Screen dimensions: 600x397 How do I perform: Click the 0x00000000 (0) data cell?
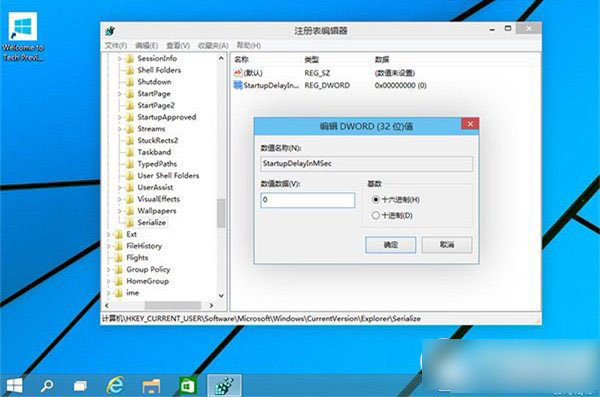(401, 85)
